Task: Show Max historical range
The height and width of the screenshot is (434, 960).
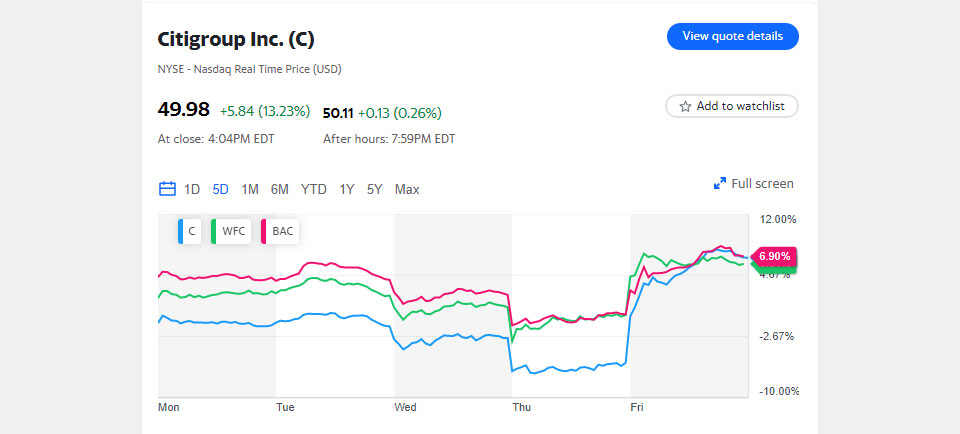Action: coord(407,189)
